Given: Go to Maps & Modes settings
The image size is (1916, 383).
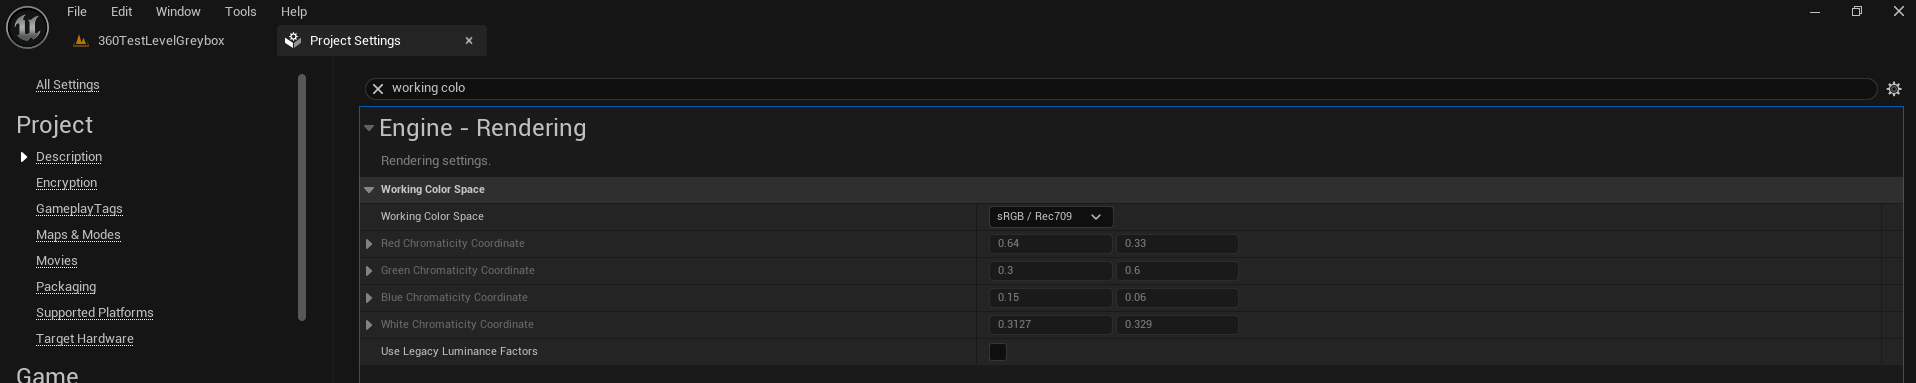Looking at the screenshot, I should pyautogui.click(x=78, y=235).
